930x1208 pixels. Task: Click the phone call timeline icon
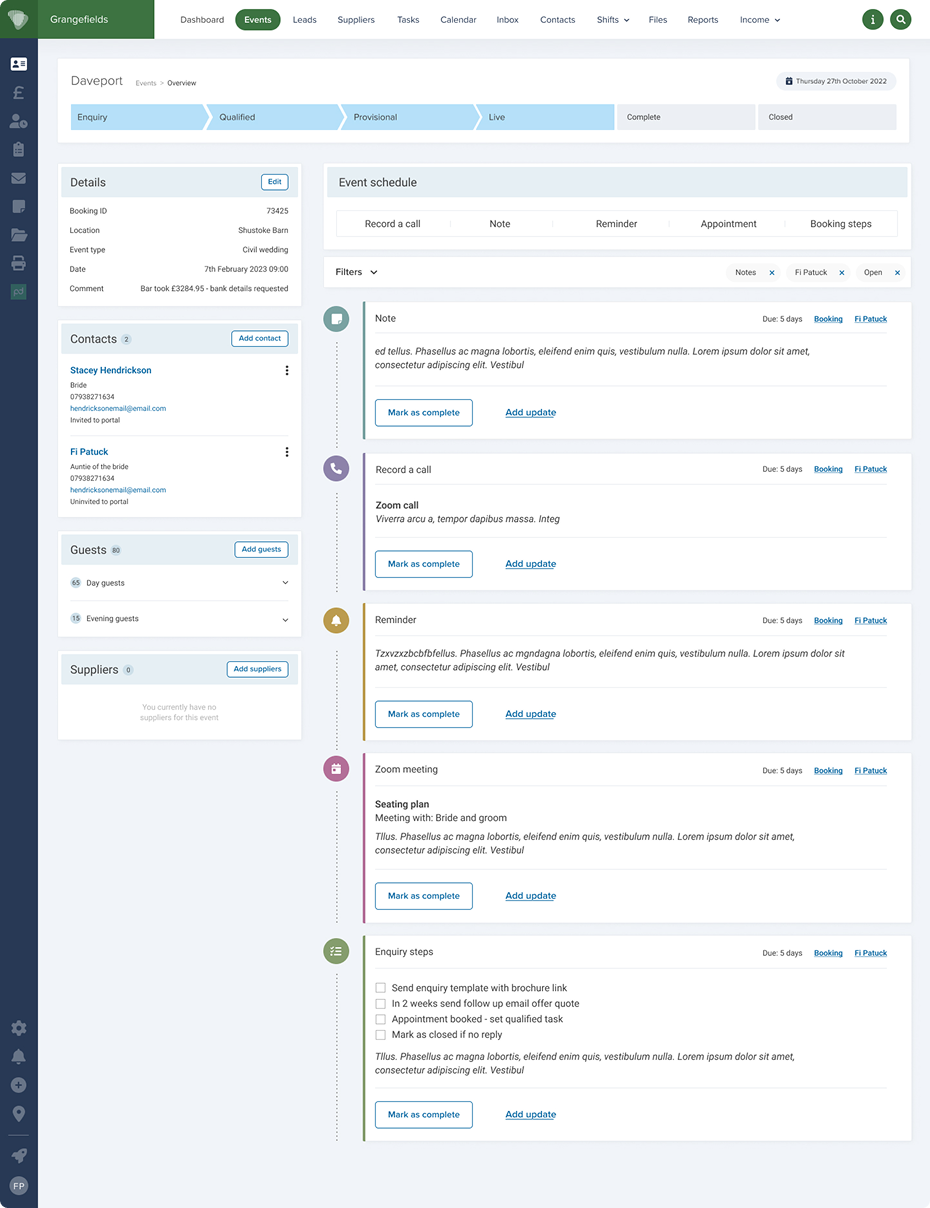[x=336, y=469]
